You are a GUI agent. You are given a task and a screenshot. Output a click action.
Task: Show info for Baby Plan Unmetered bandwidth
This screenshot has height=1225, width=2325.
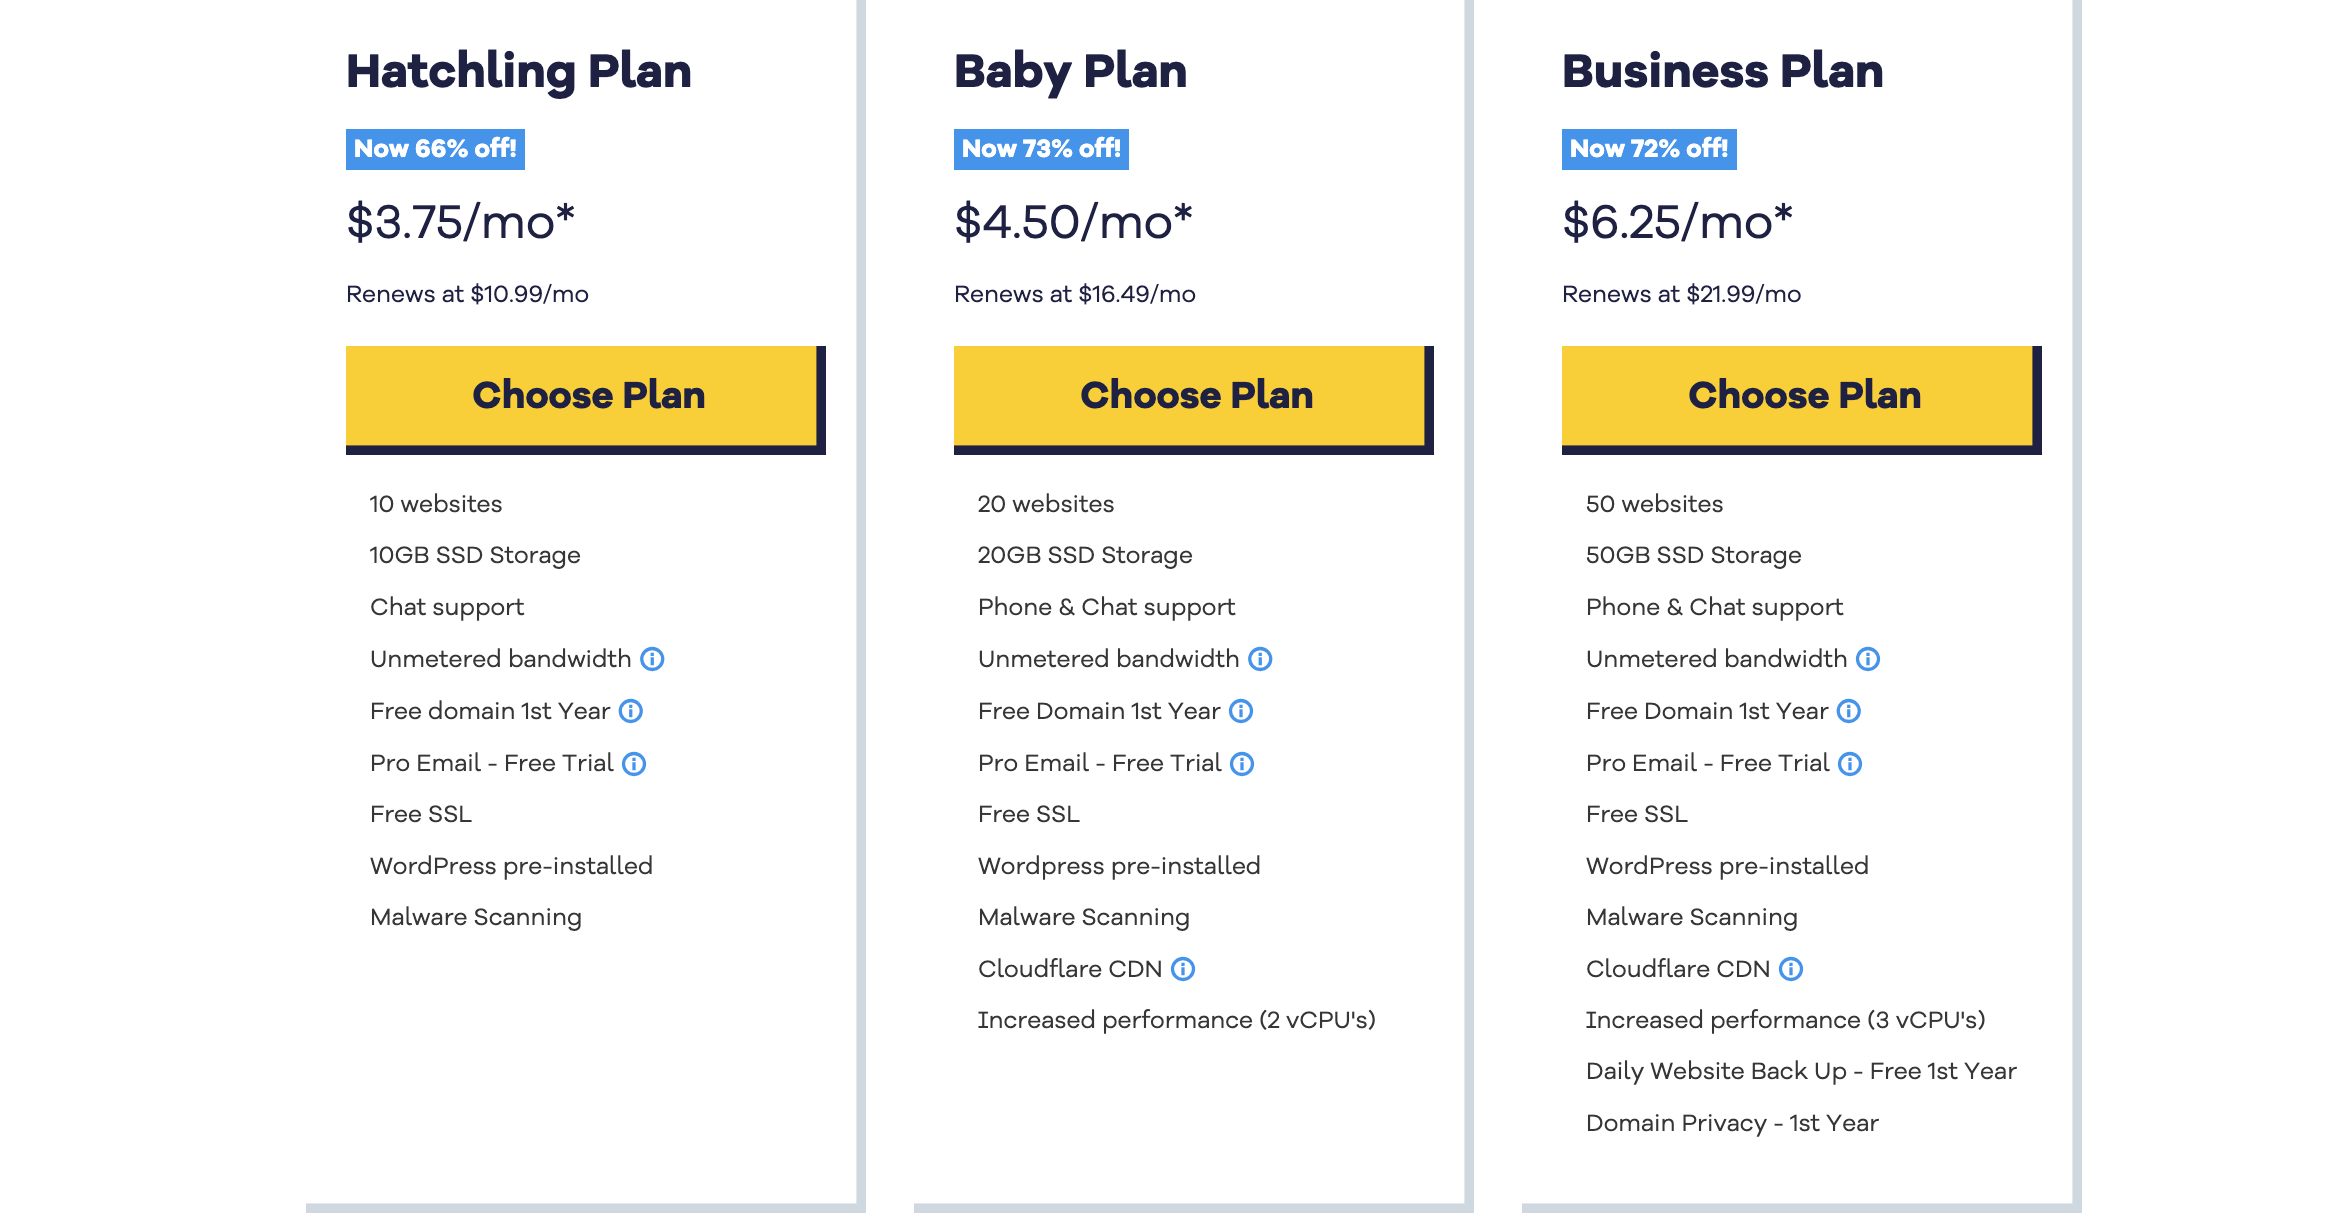tap(1260, 659)
